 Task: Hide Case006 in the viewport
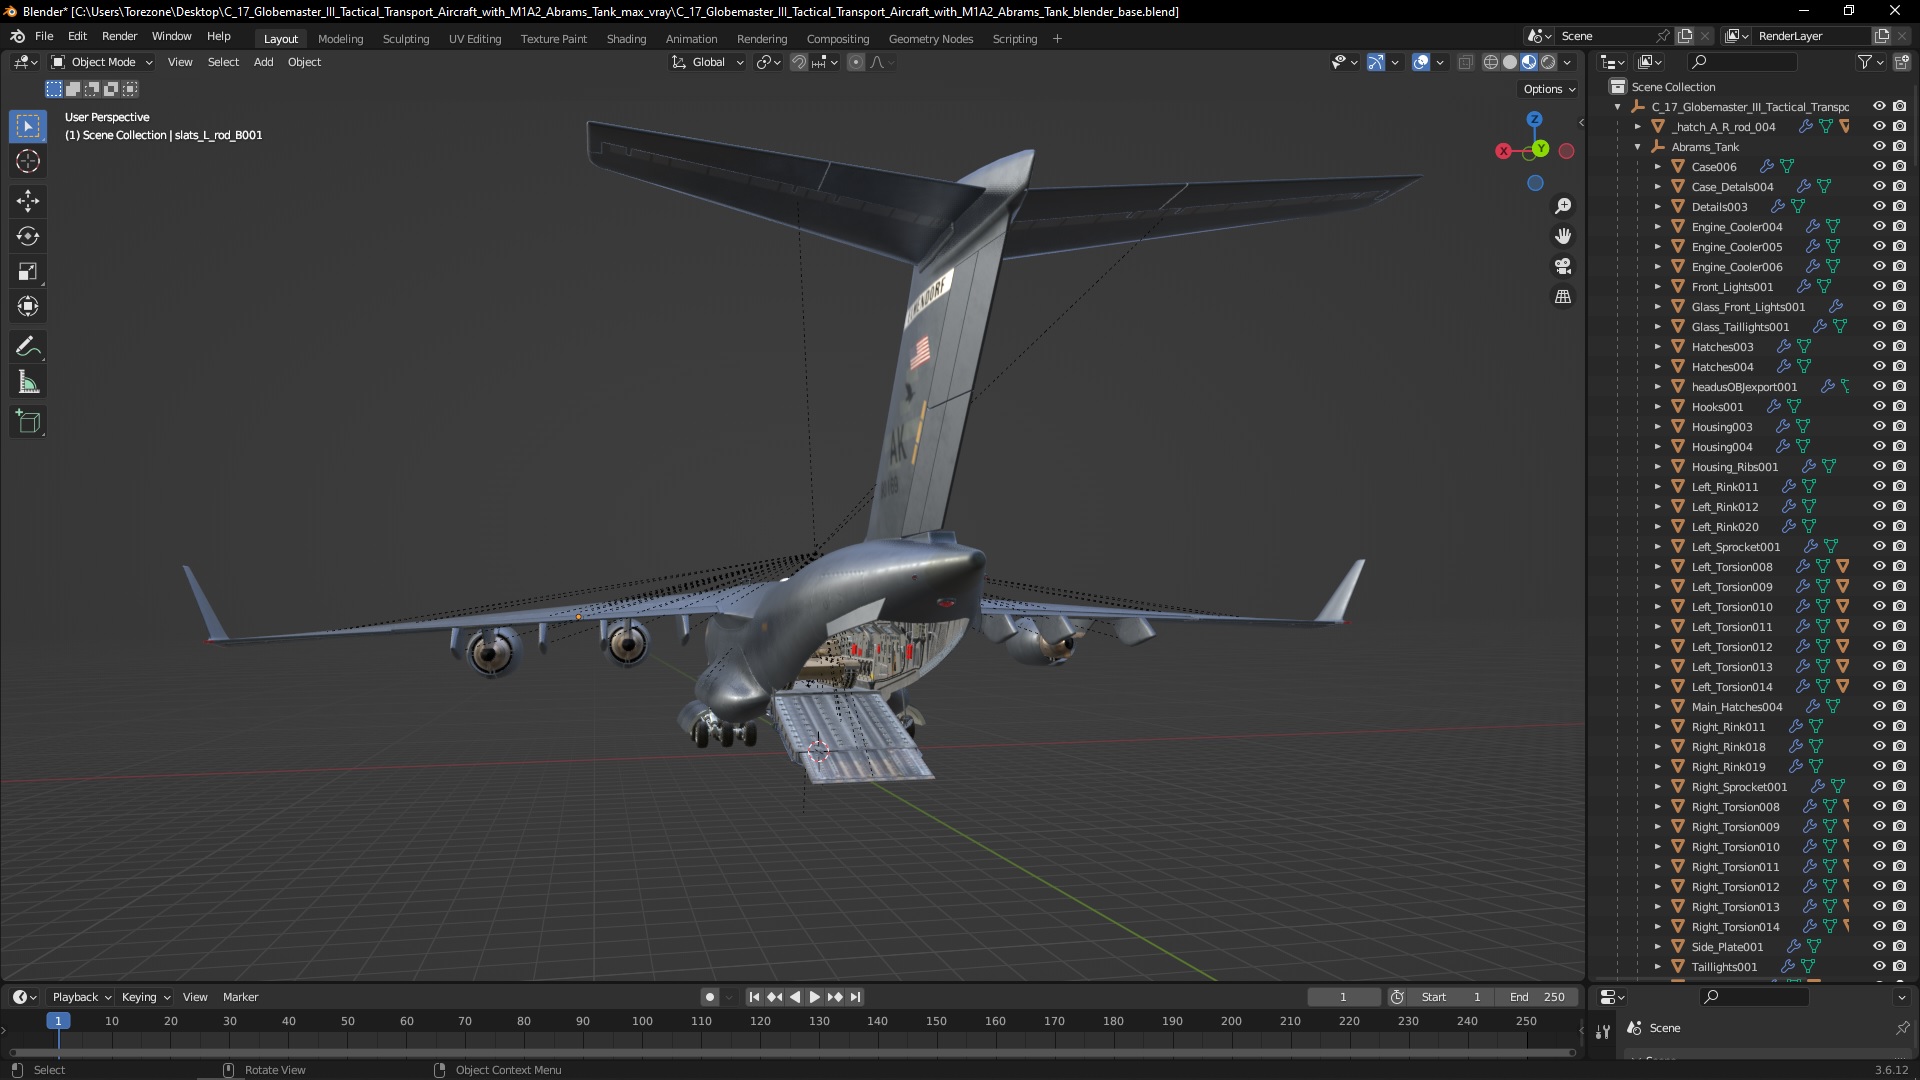click(1879, 166)
